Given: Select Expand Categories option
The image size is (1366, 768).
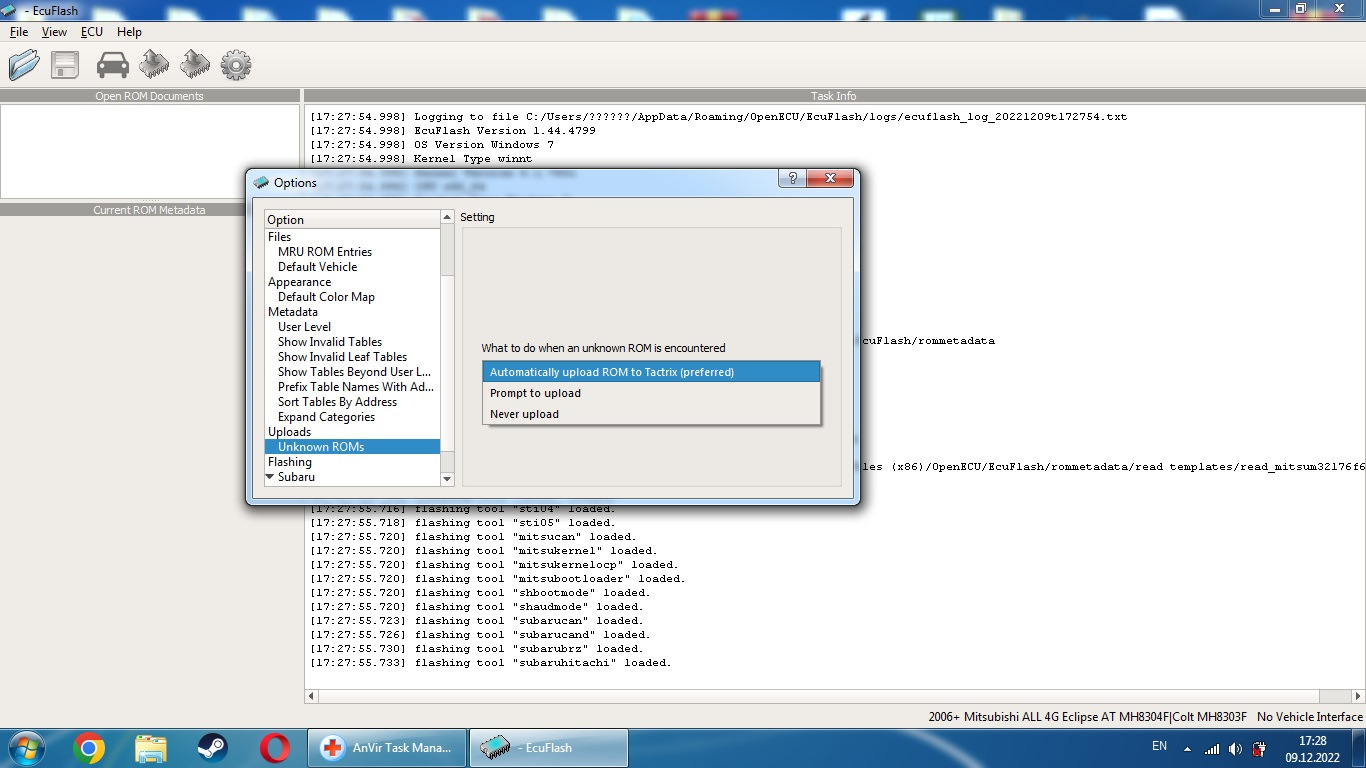Looking at the screenshot, I should [x=326, y=417].
